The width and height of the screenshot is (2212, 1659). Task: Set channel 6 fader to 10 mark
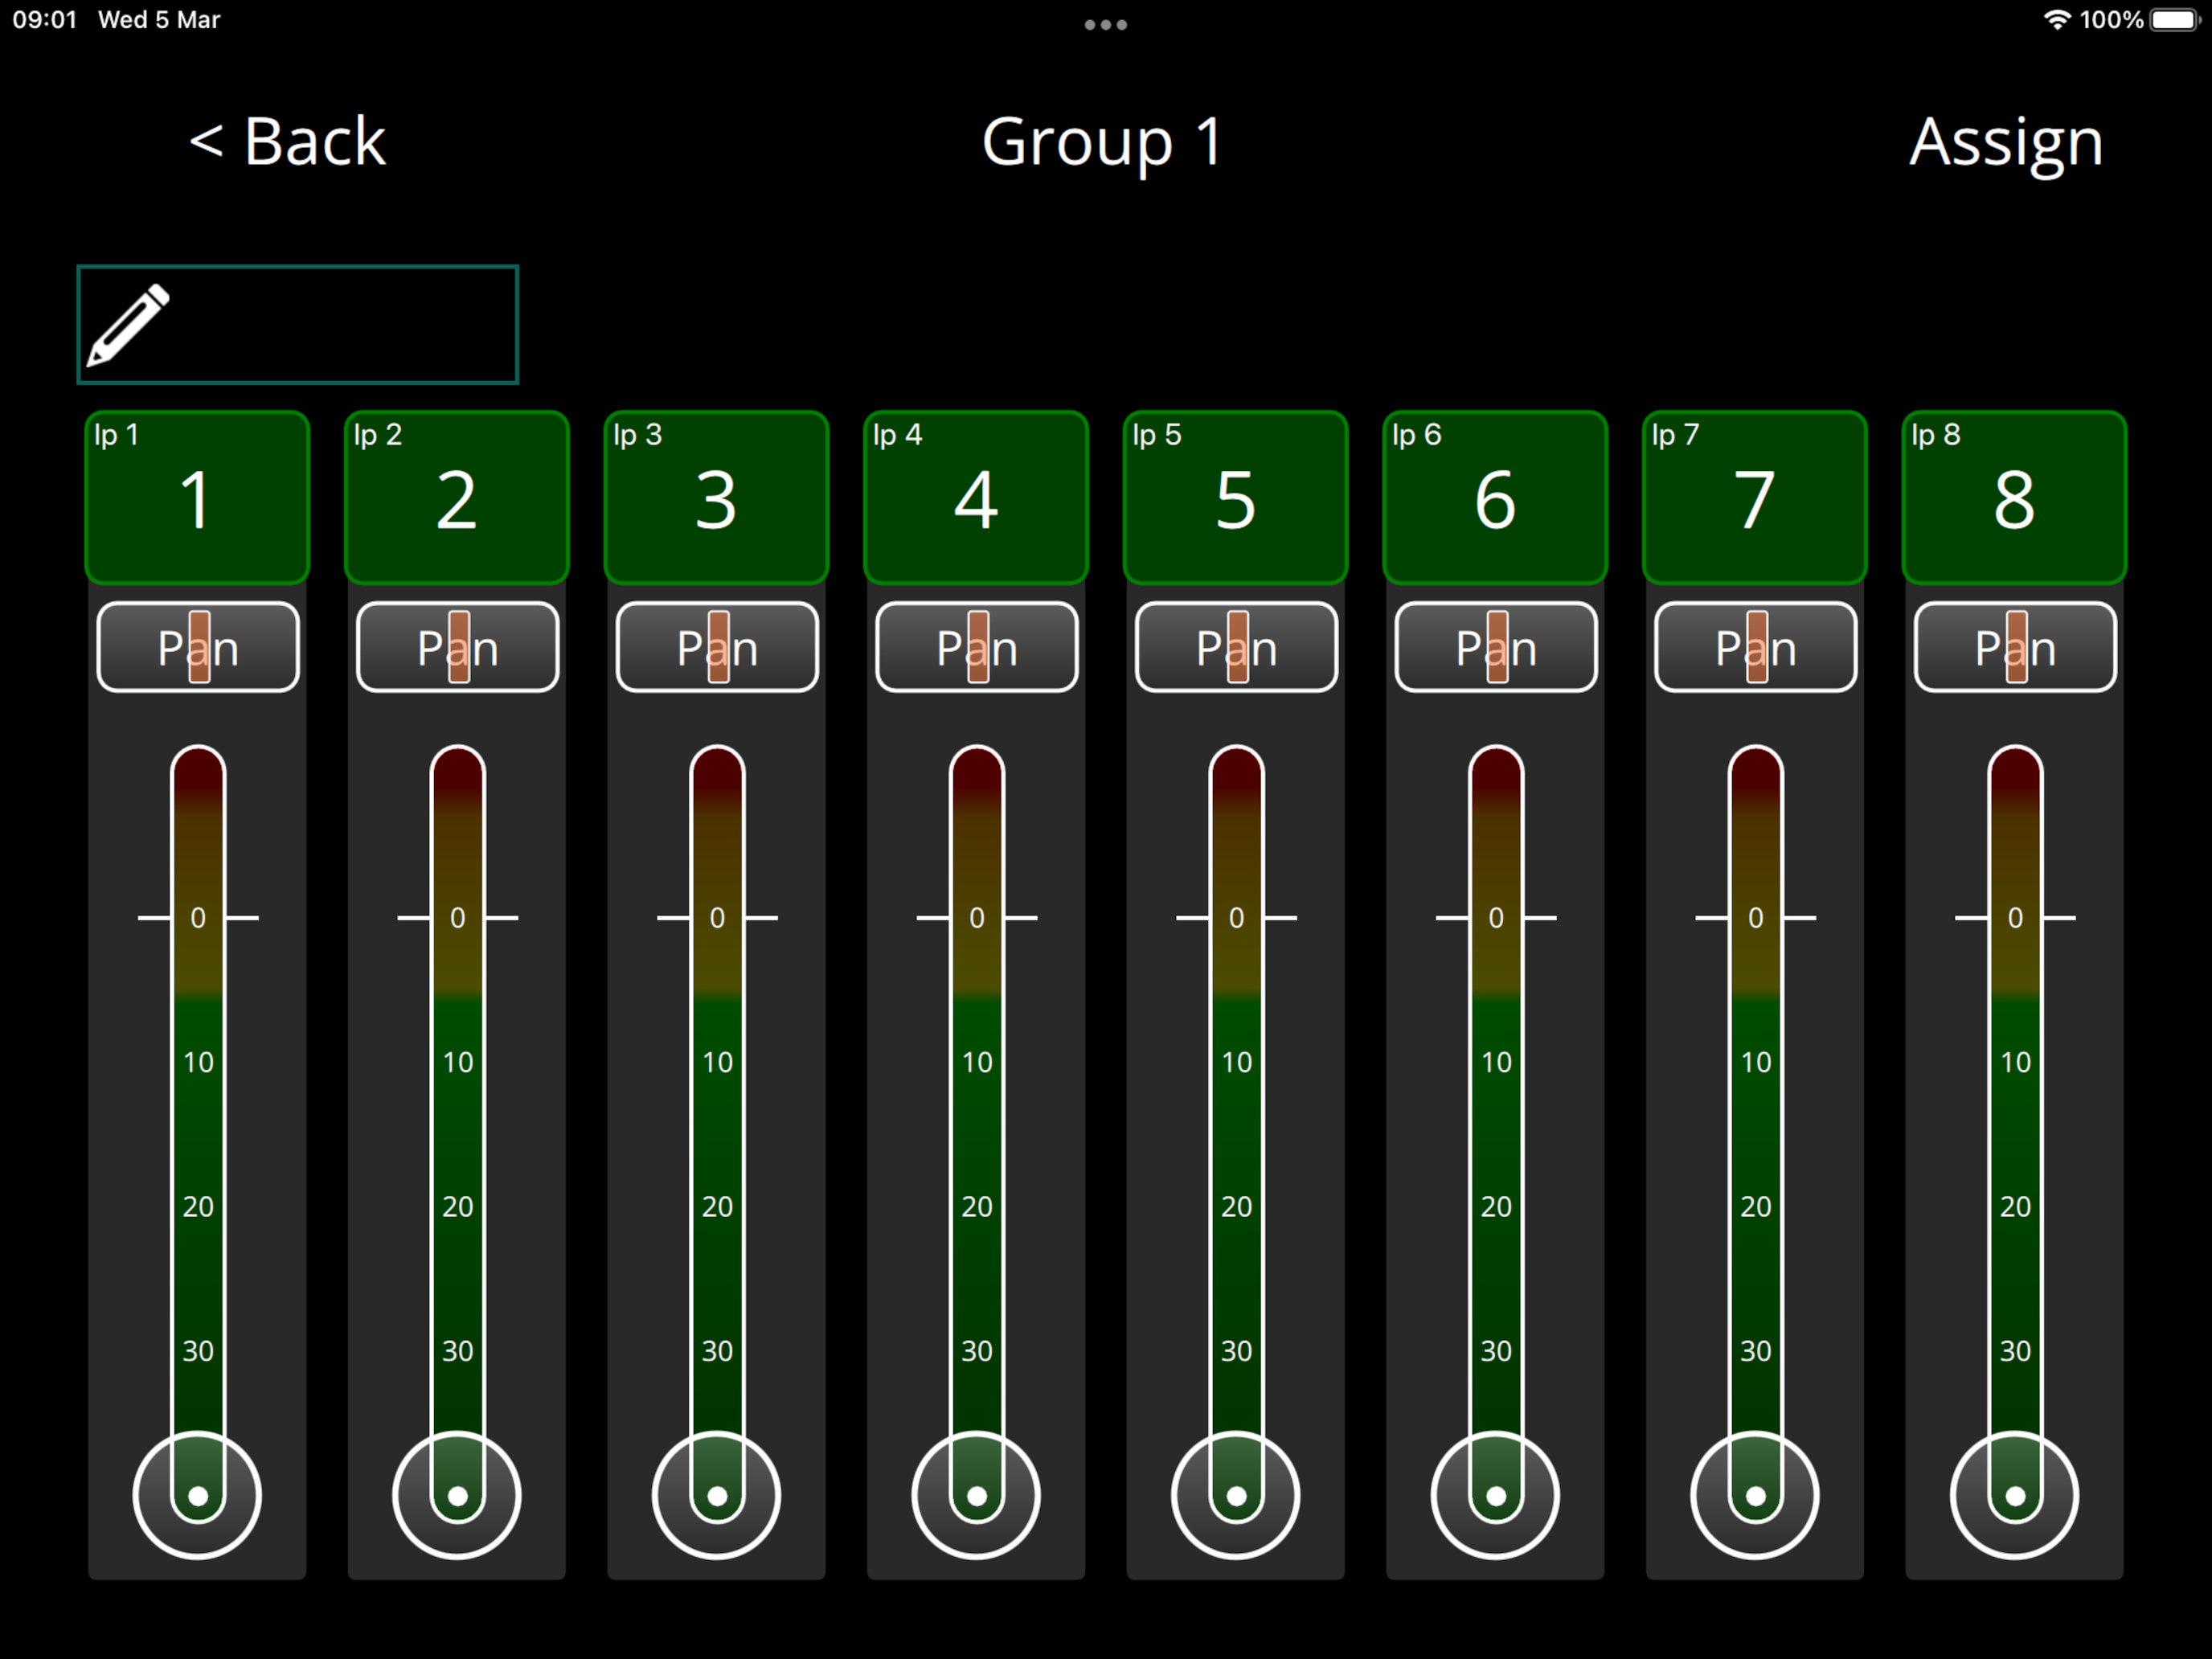click(1496, 1062)
